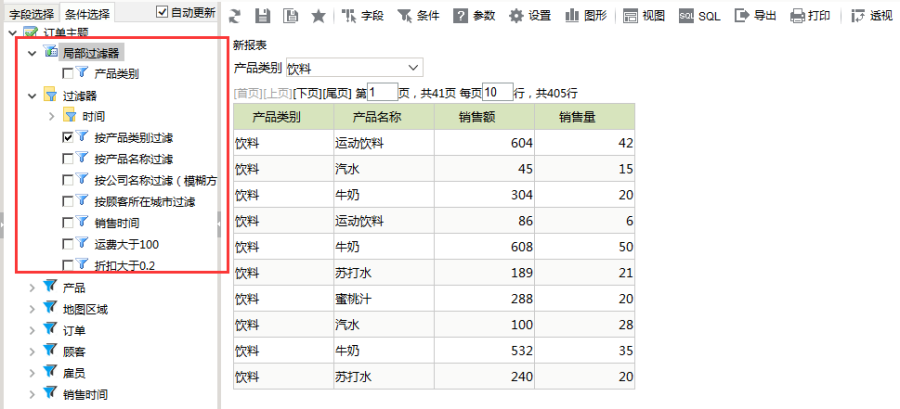Open the 参数 parameters tool

[x=474, y=15]
